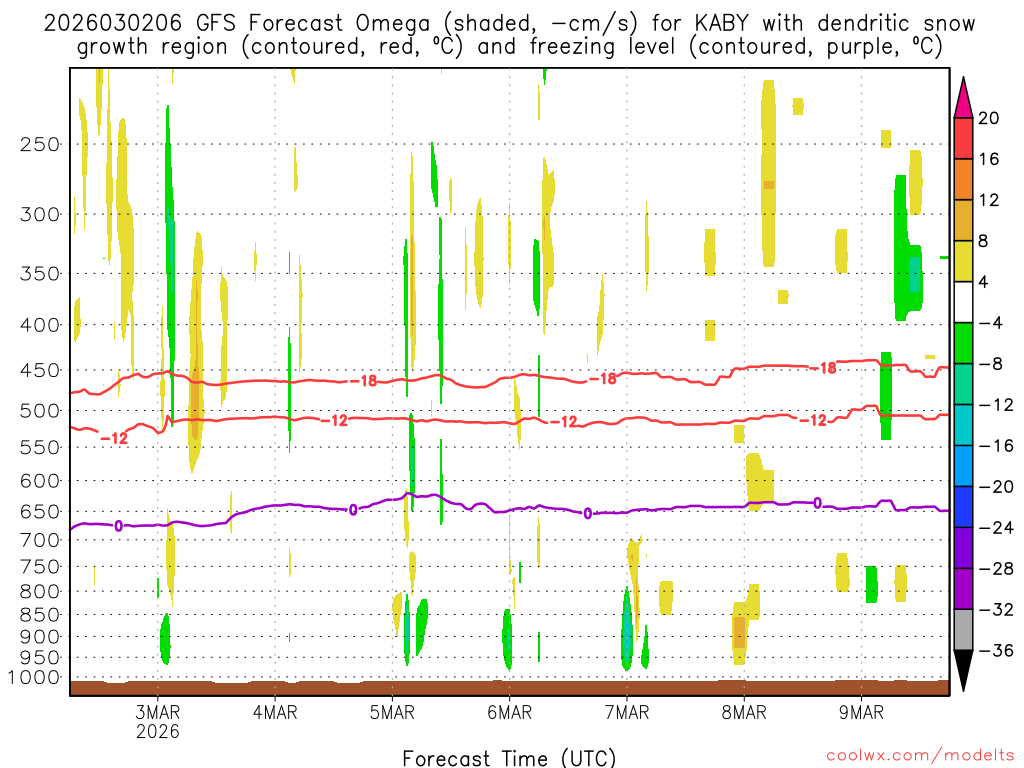1024x768 pixels.
Task: Click the 500 pressure level label
Action: tap(40, 411)
